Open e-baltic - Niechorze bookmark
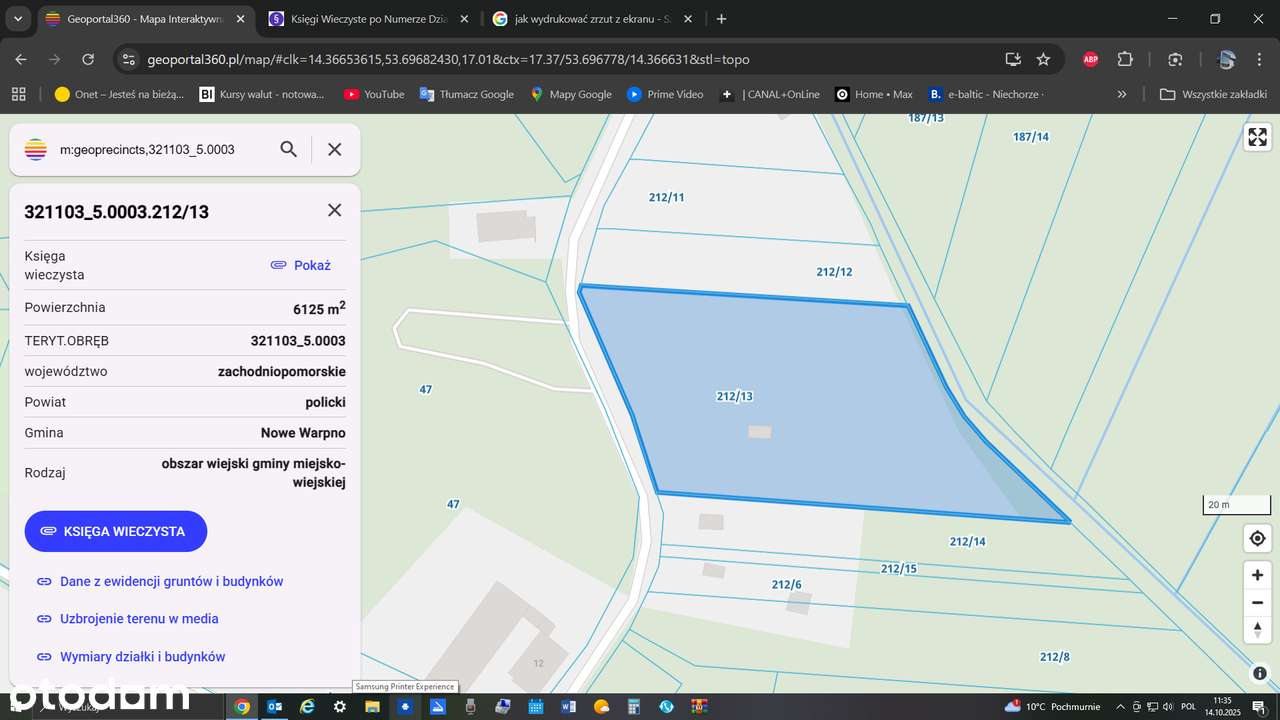Image resolution: width=1280 pixels, height=720 pixels. (986, 94)
